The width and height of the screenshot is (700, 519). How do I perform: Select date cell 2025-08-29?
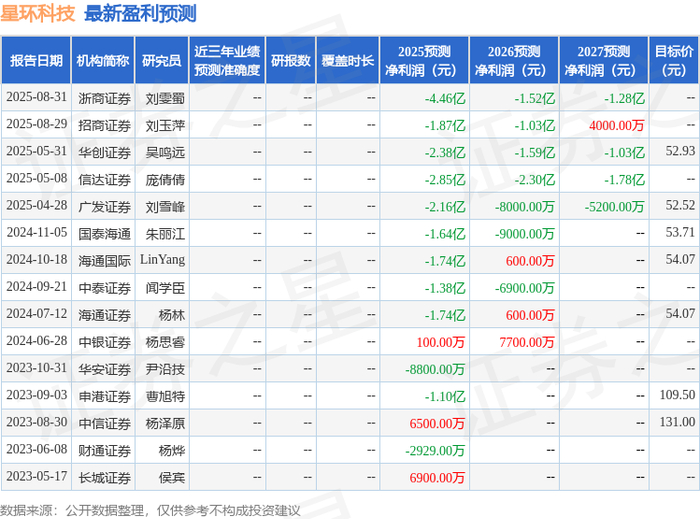point(37,125)
